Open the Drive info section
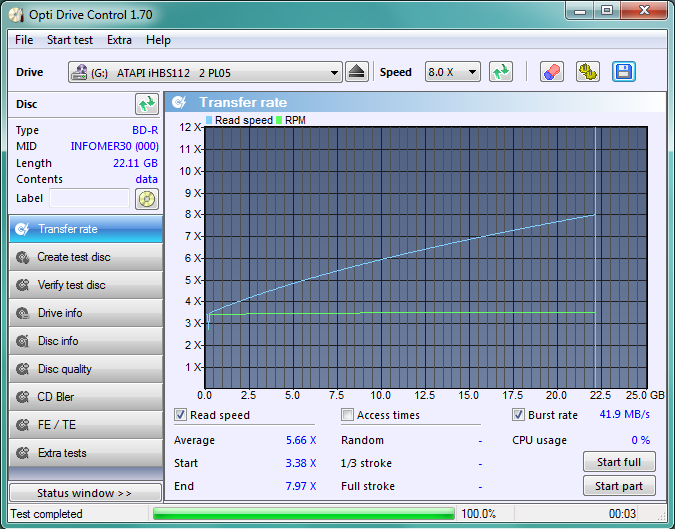Viewport: 675px width, 529px height. (86, 313)
